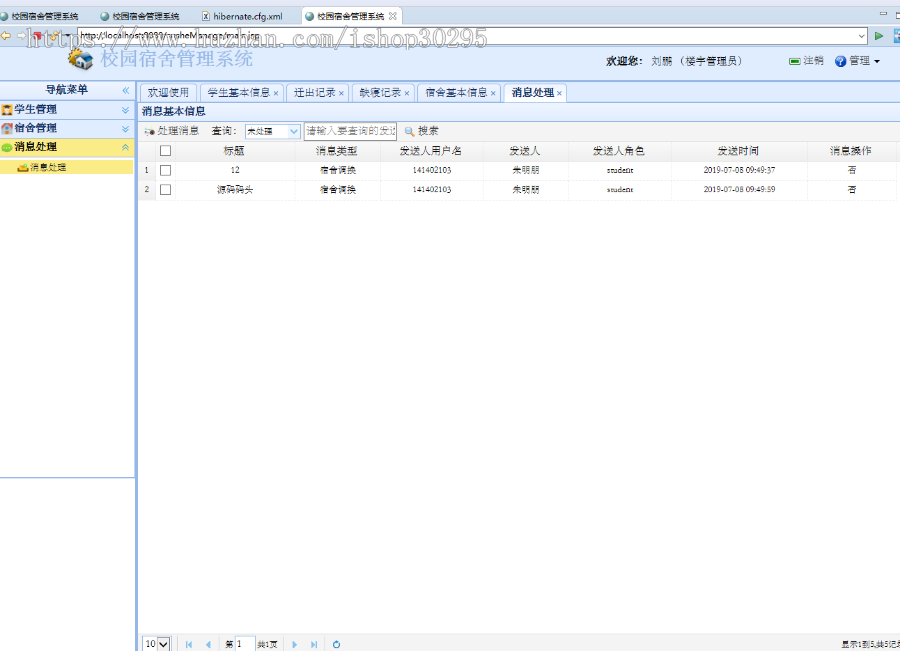900x651 pixels.
Task: Open the 未处理 query status dropdown
Action: pyautogui.click(x=293, y=131)
